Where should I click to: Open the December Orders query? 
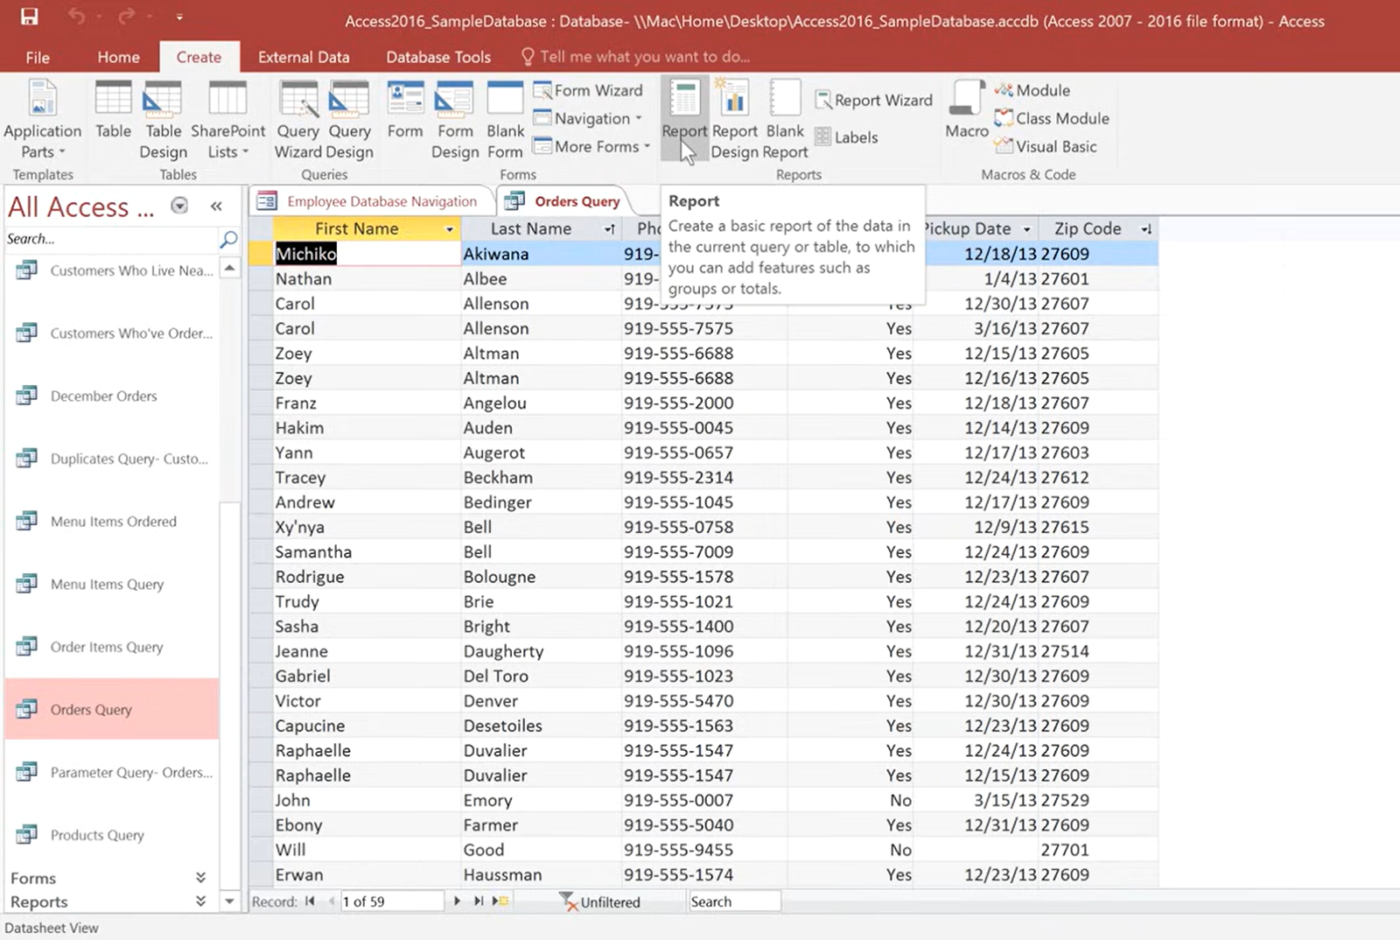point(103,396)
